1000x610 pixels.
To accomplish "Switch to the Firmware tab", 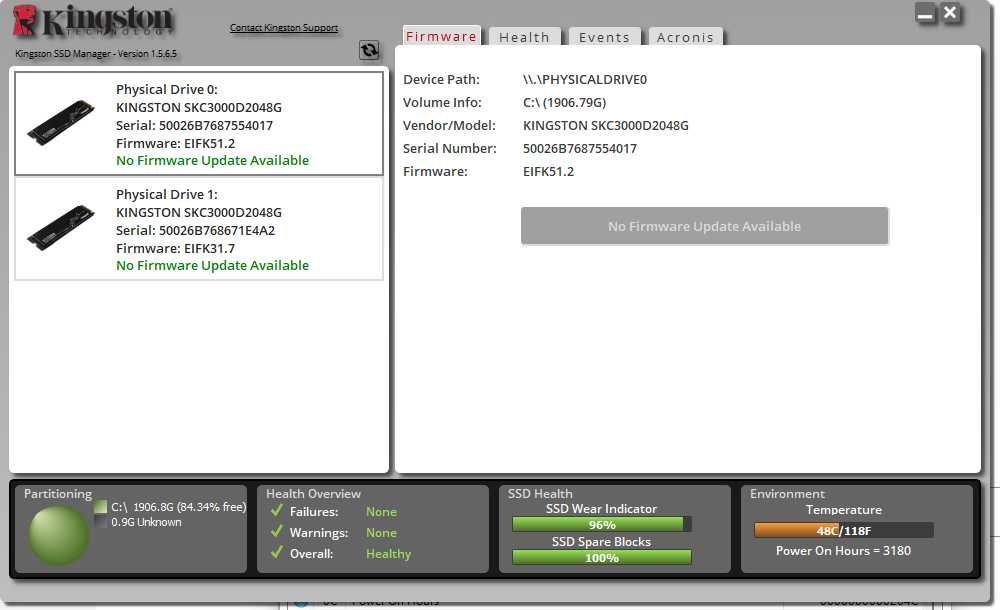I will pos(441,36).
